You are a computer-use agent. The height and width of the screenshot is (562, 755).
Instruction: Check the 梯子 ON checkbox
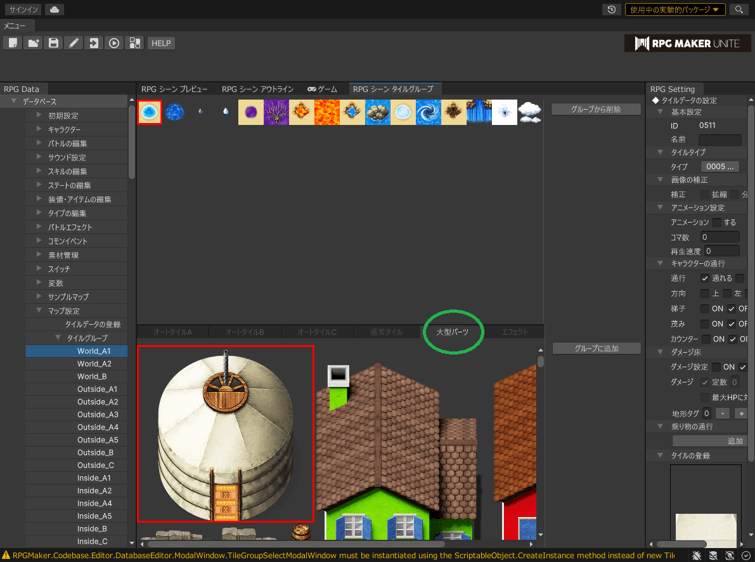(x=705, y=309)
